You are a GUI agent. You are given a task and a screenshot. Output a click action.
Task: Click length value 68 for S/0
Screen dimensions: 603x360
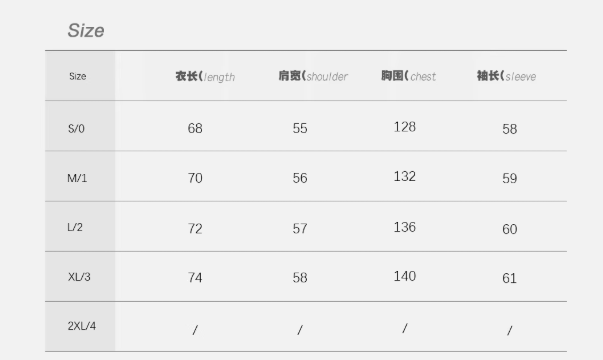point(195,128)
